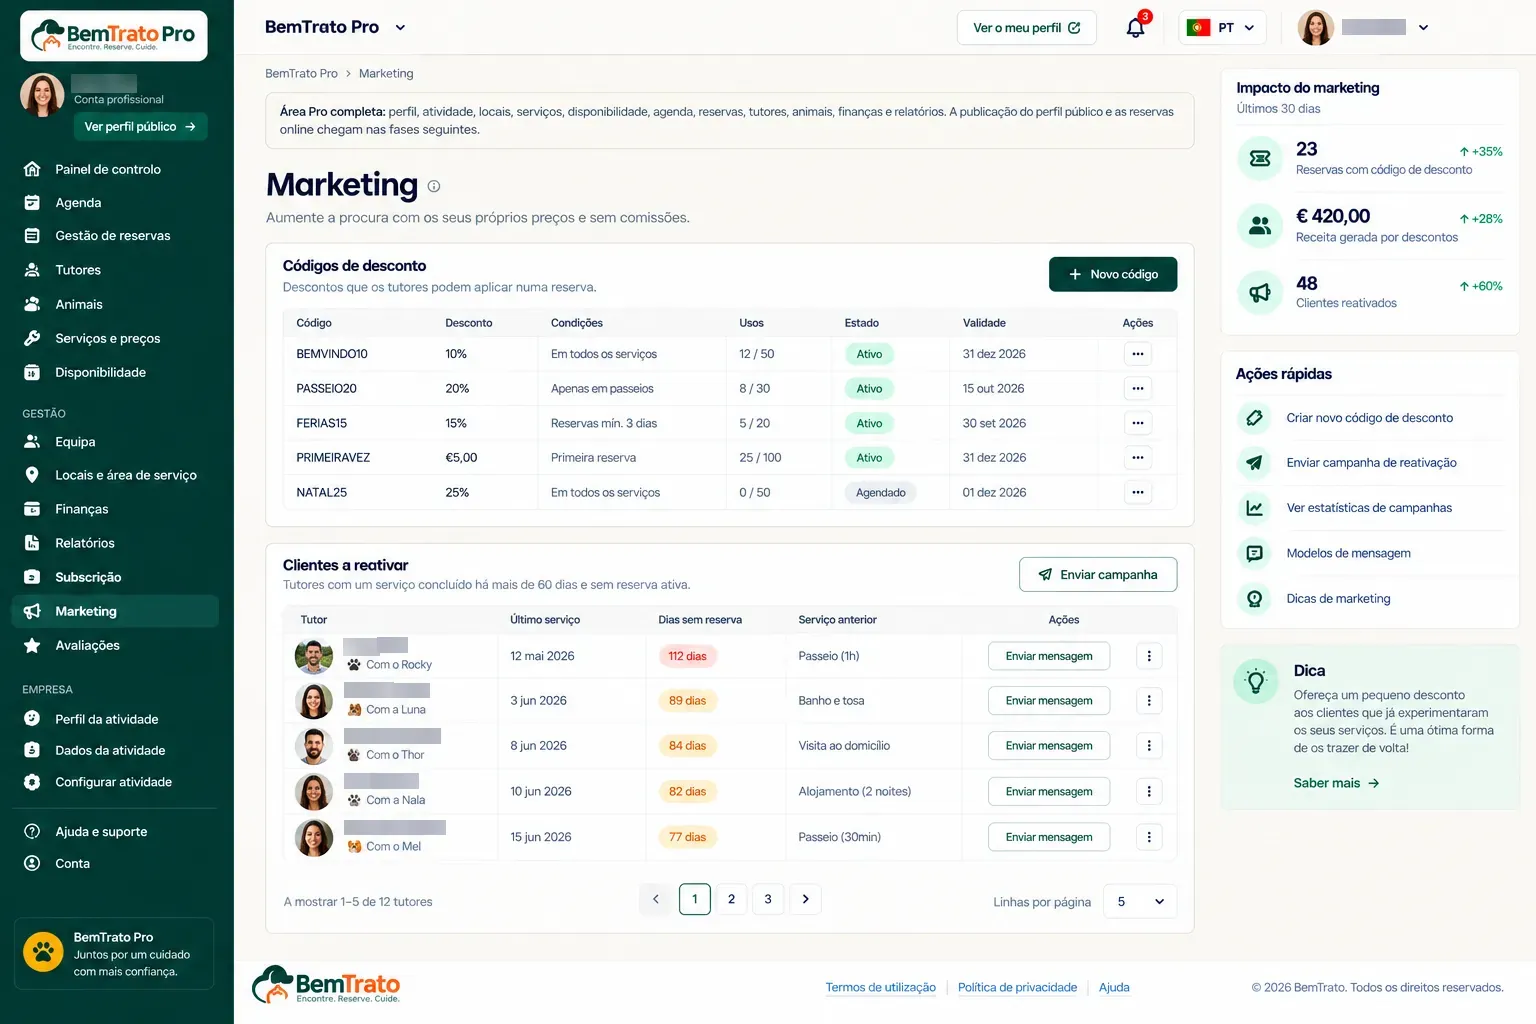Click the discount tag icon in Ações rápidas

tap(1254, 418)
